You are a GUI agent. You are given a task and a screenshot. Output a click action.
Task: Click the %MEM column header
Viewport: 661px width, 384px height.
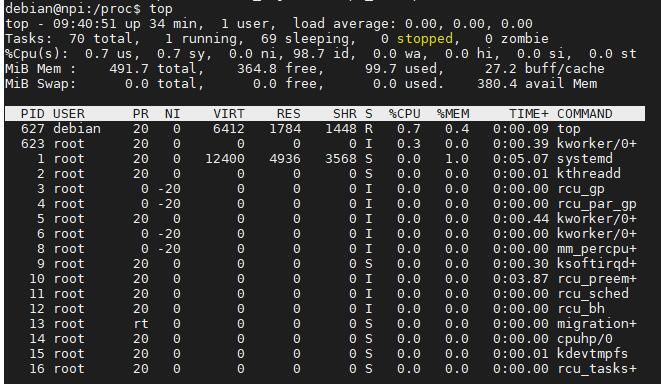tap(453, 114)
